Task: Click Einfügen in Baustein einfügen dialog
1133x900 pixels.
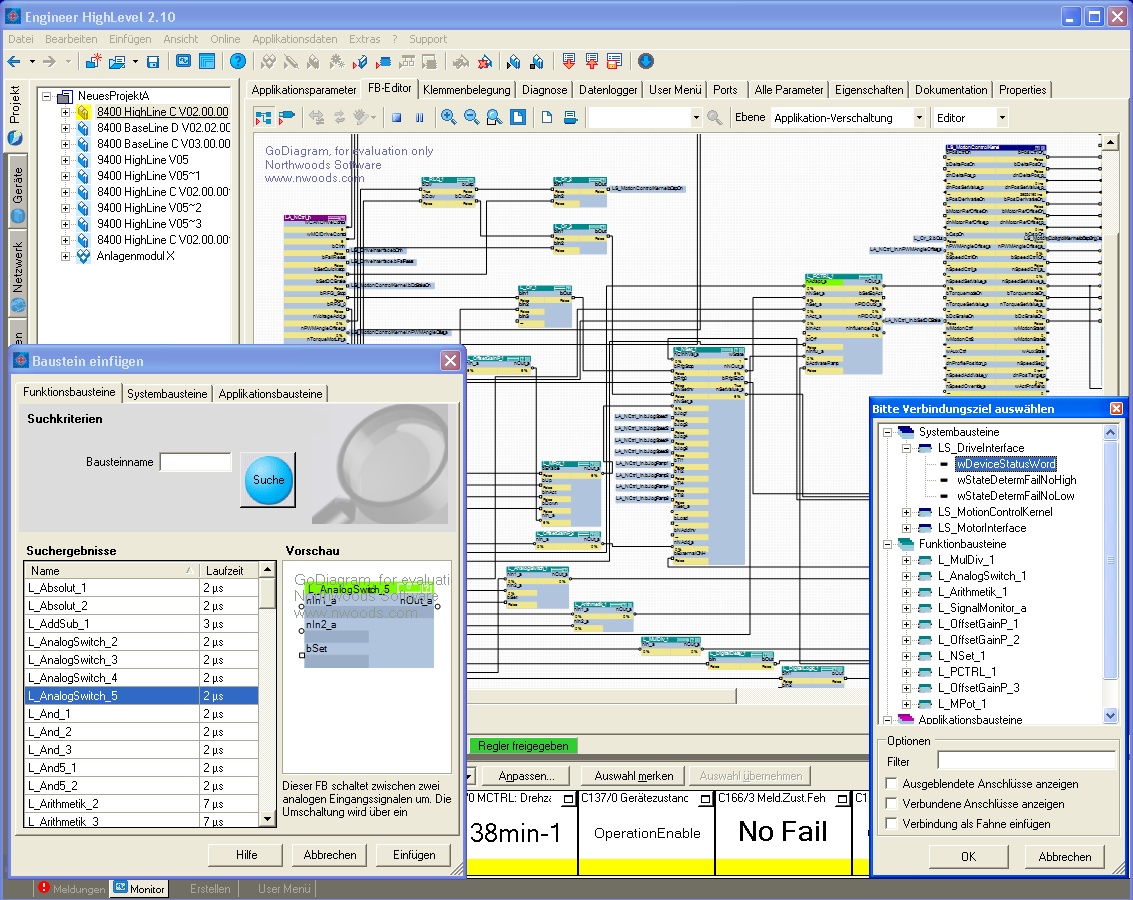Action: (414, 854)
